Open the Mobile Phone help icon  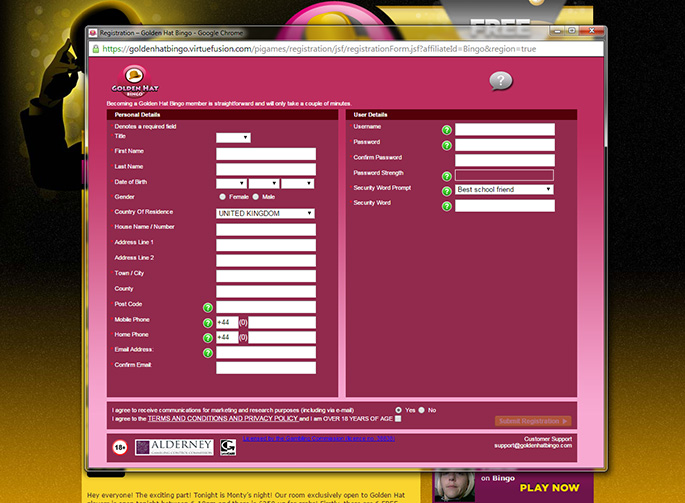[208, 323]
